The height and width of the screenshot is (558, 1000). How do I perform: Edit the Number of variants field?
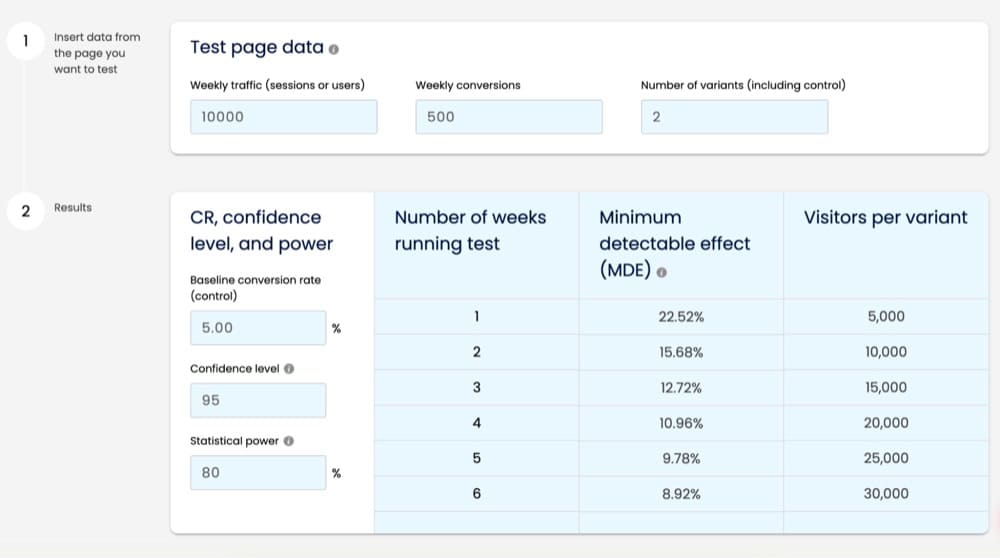point(735,117)
